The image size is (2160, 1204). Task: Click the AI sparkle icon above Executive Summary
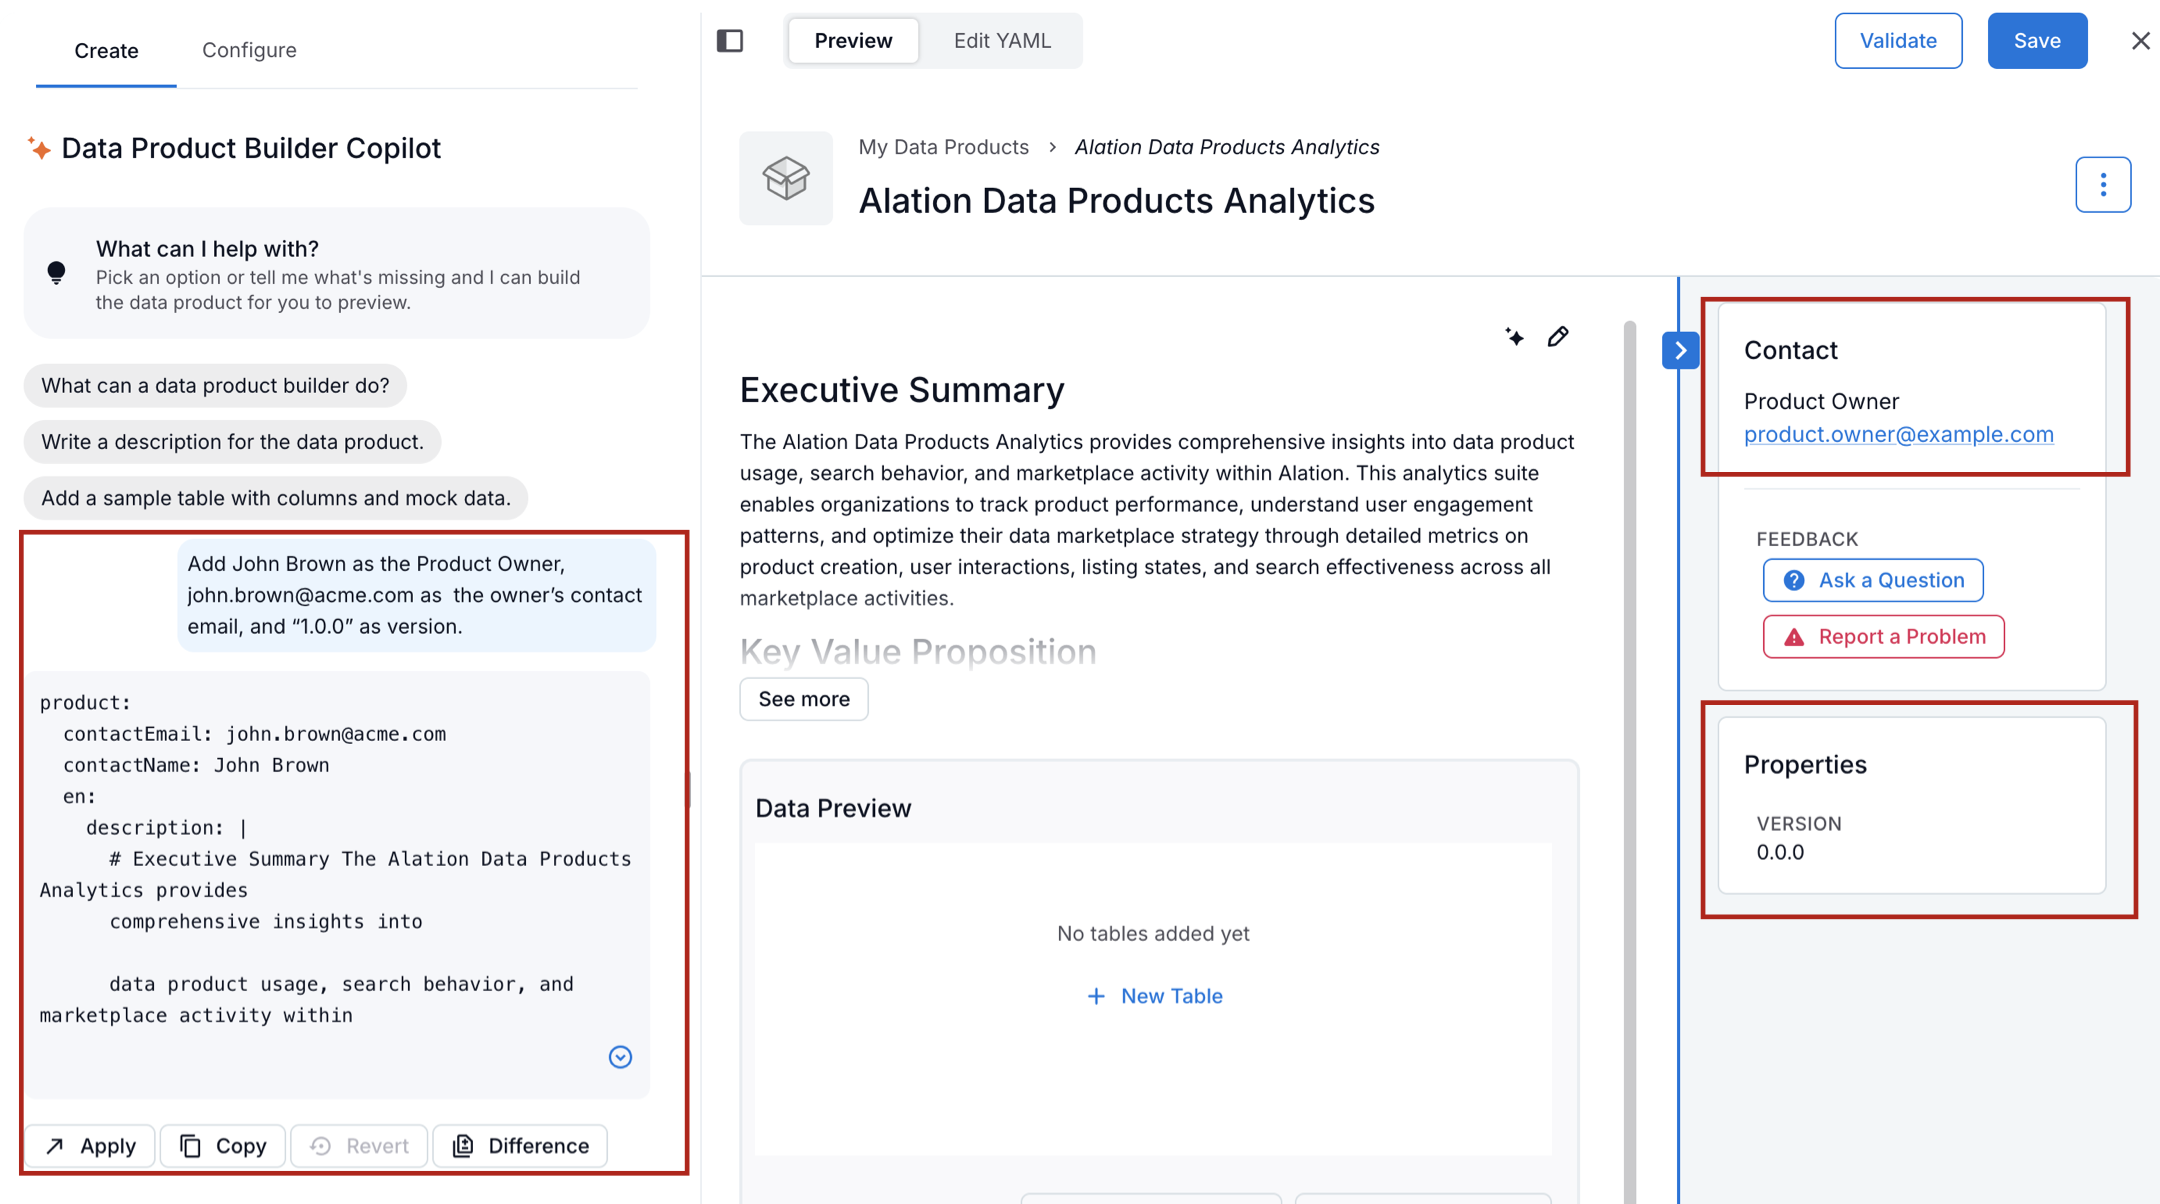(x=1514, y=337)
